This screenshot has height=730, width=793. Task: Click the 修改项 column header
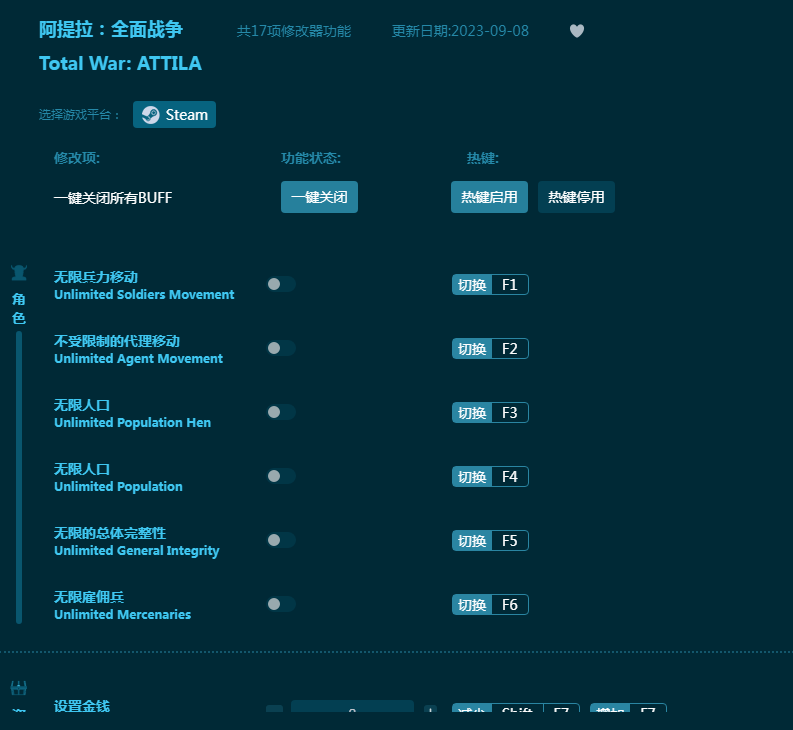[x=77, y=158]
